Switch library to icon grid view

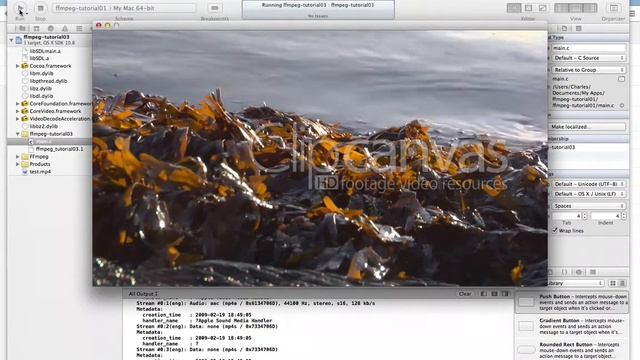[x=613, y=283]
